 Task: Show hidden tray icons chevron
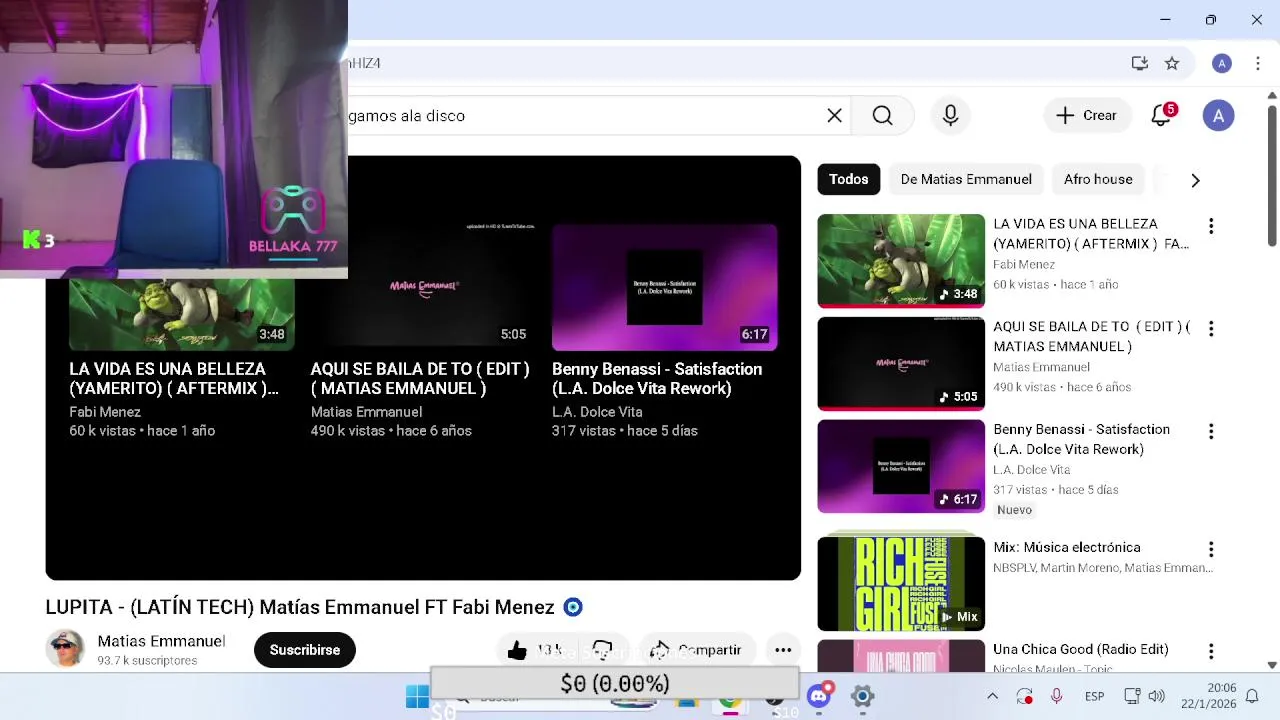coord(992,696)
